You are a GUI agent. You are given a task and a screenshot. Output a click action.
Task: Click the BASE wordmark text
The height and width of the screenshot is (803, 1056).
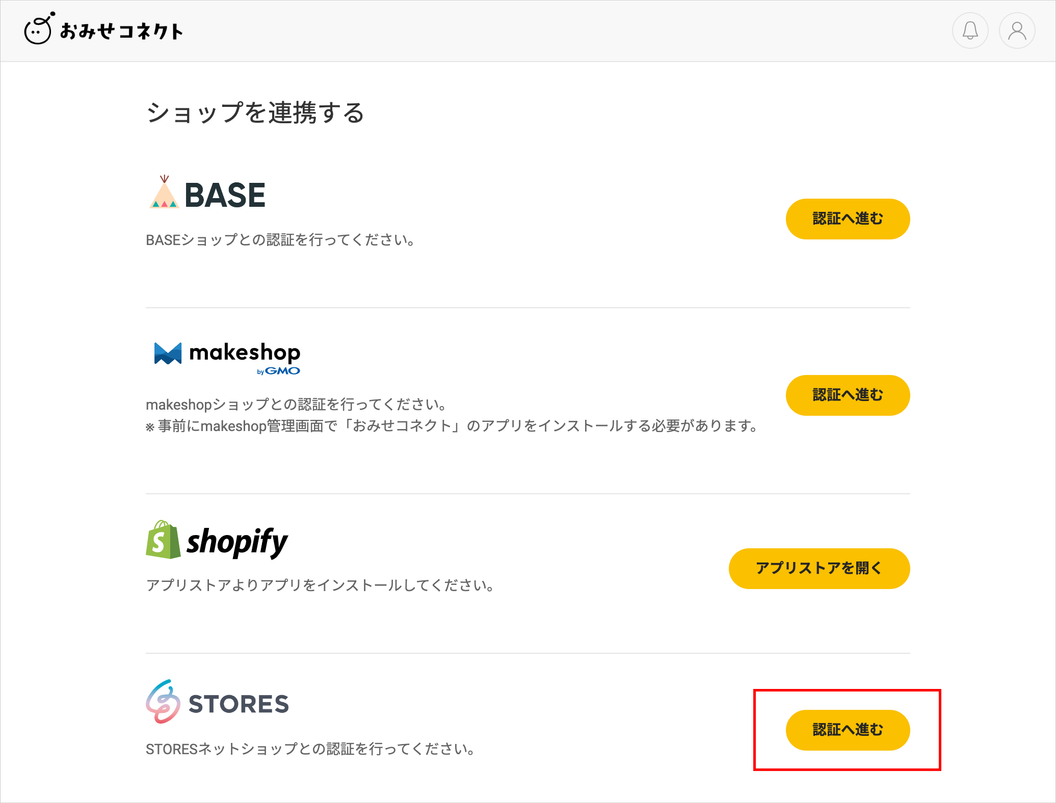click(225, 195)
